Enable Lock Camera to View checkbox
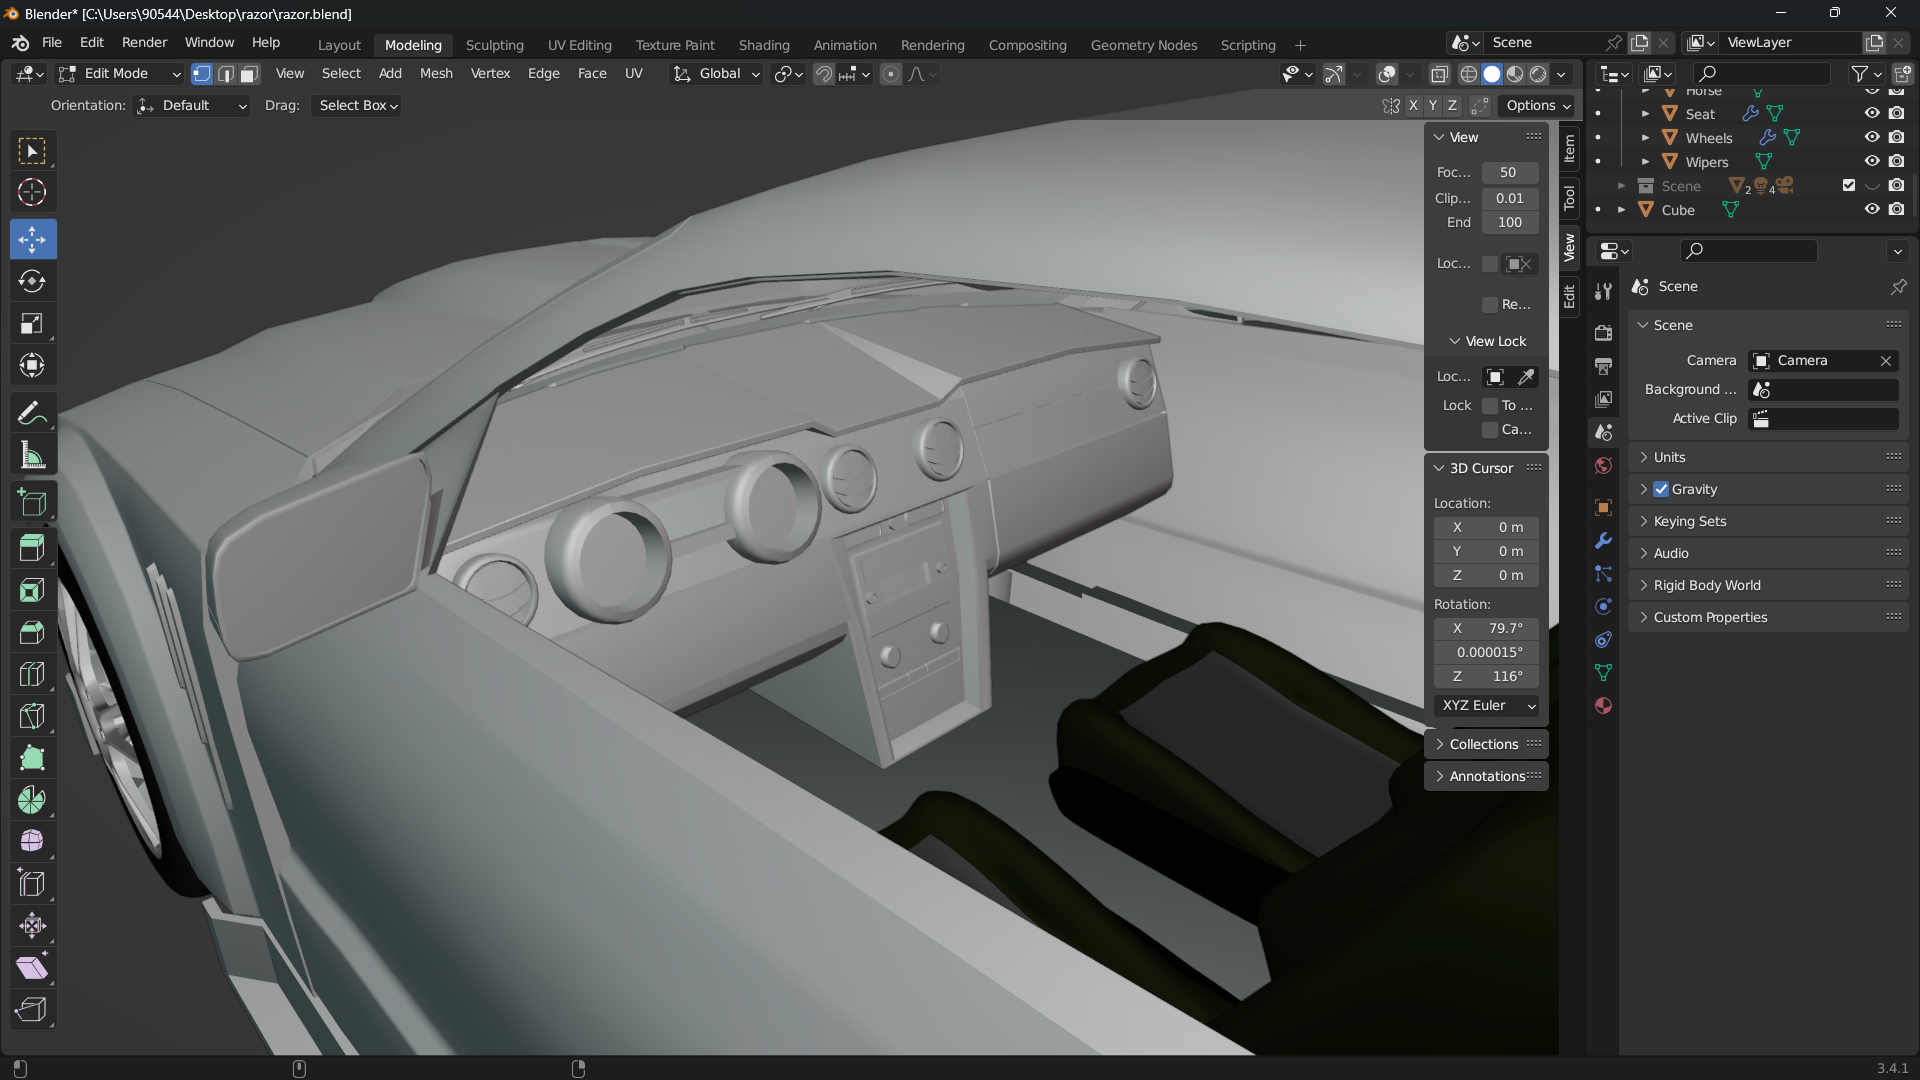Viewport: 1920px width, 1080px height. tap(1490, 429)
